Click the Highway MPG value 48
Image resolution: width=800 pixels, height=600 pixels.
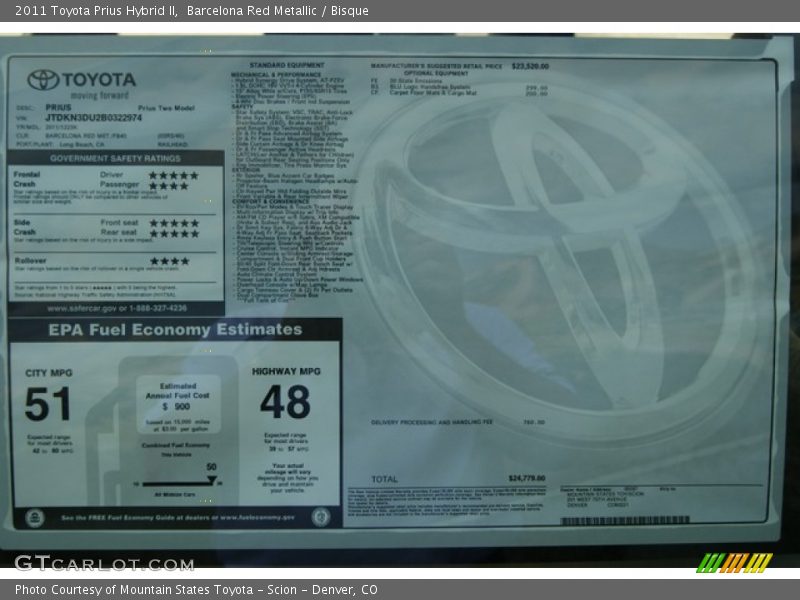point(285,402)
